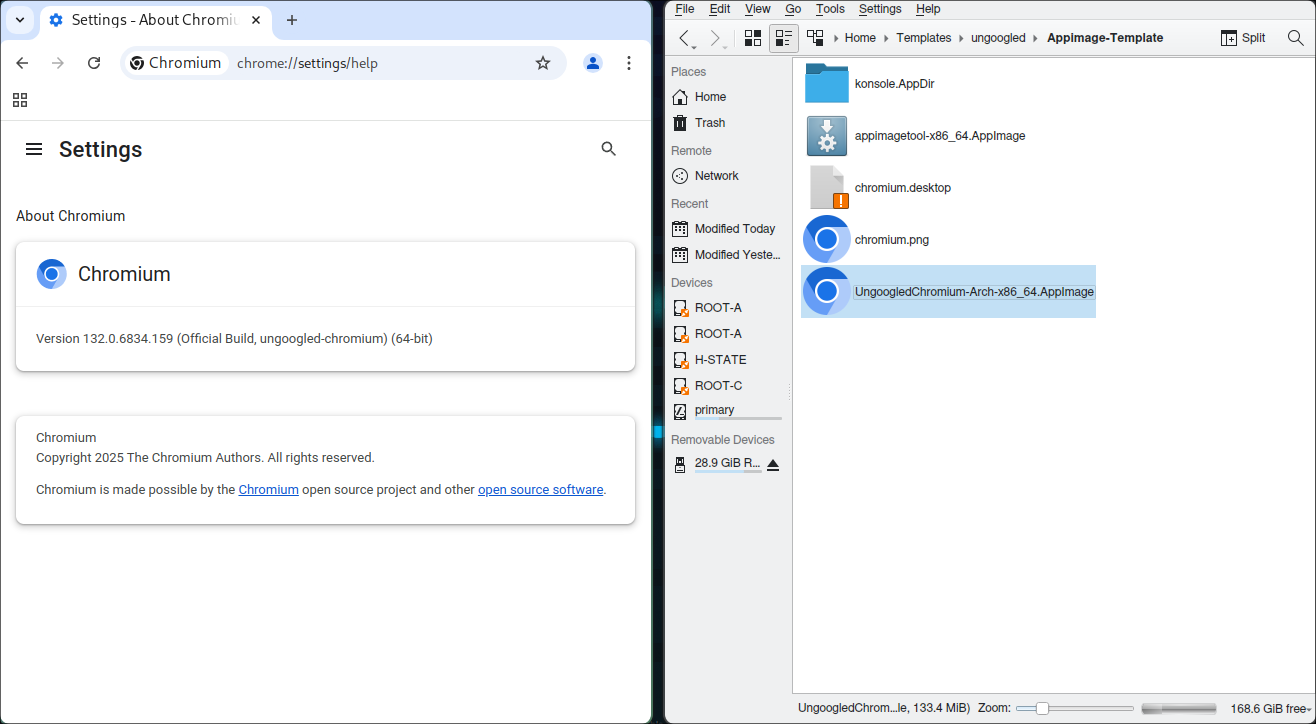Bookmark this page with the star icon

coord(543,63)
